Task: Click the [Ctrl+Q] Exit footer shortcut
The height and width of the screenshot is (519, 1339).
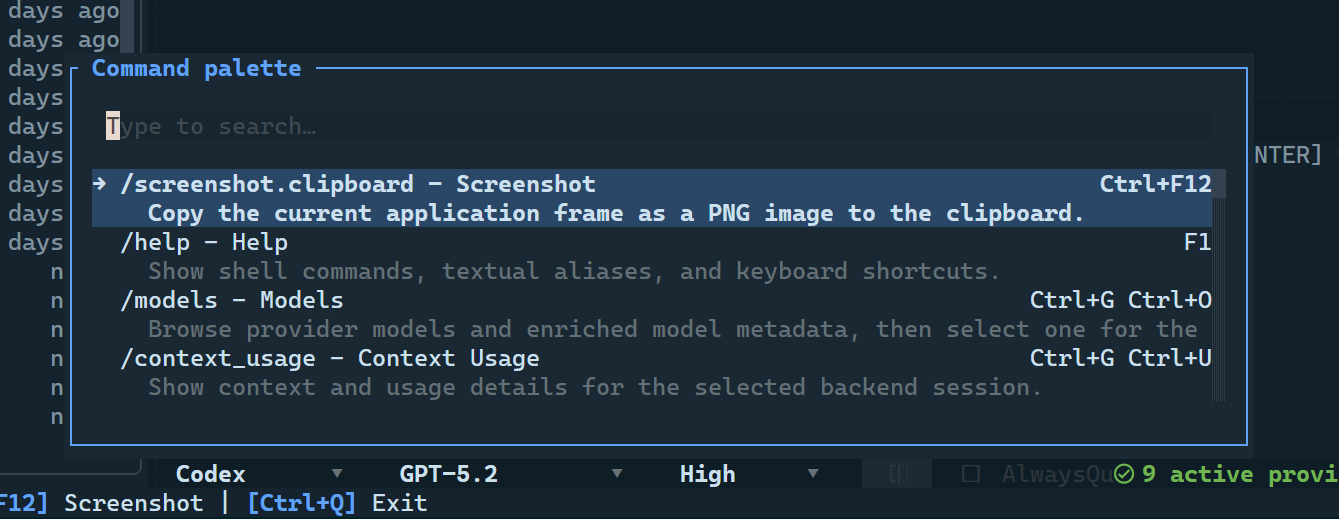Action: coord(337,503)
